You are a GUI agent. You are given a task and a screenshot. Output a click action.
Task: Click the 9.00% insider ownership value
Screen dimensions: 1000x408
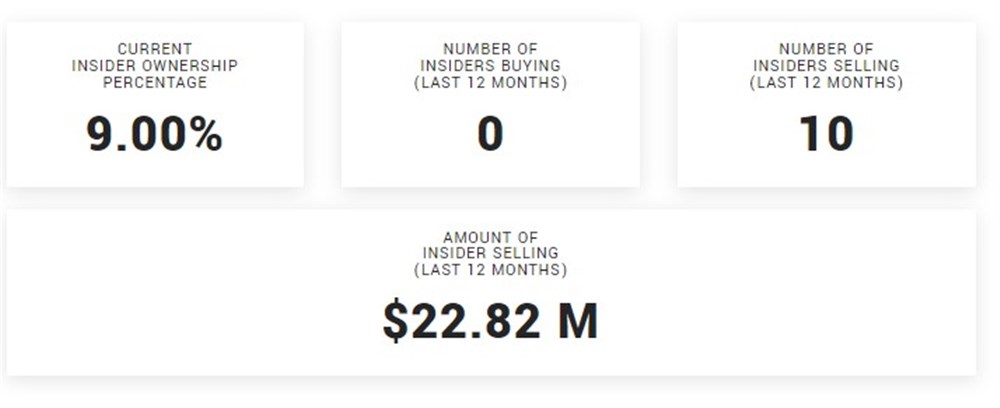(x=154, y=134)
